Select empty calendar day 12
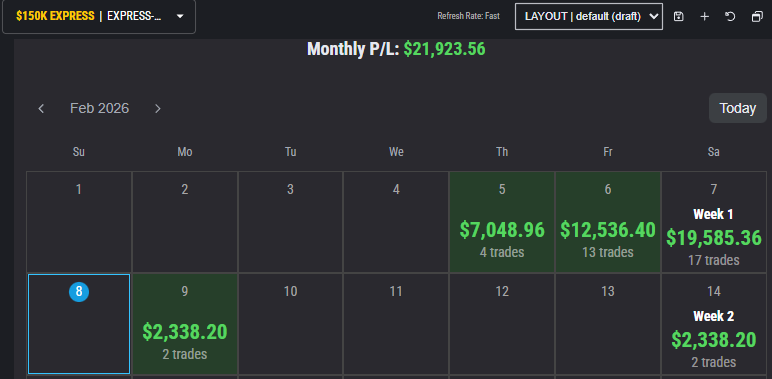The image size is (772, 379). point(502,324)
